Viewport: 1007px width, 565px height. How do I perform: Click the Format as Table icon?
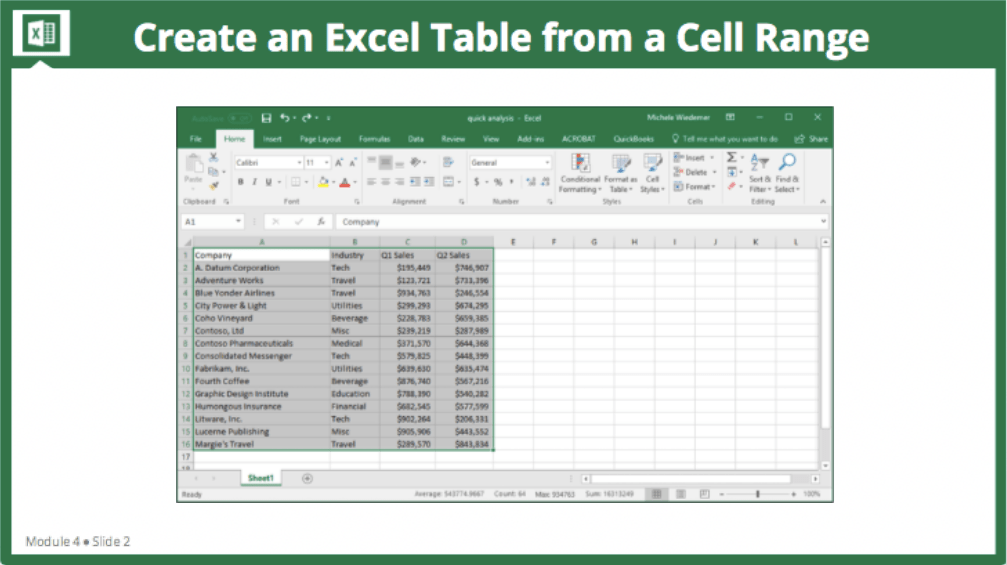tap(620, 173)
